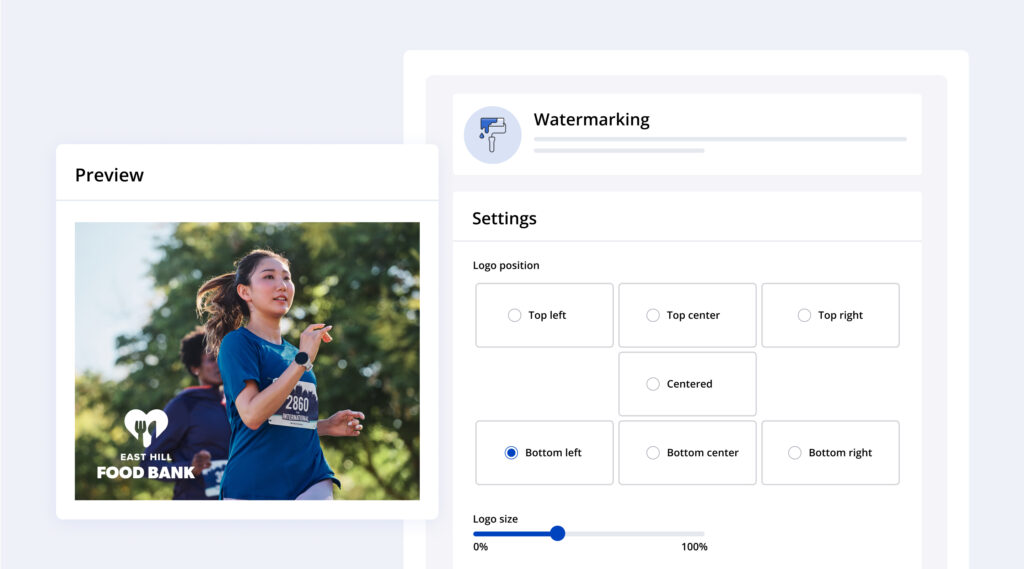This screenshot has height=569, width=1024.
Task: Click the heart-and-fork logo in the preview
Action: pyautogui.click(x=146, y=428)
